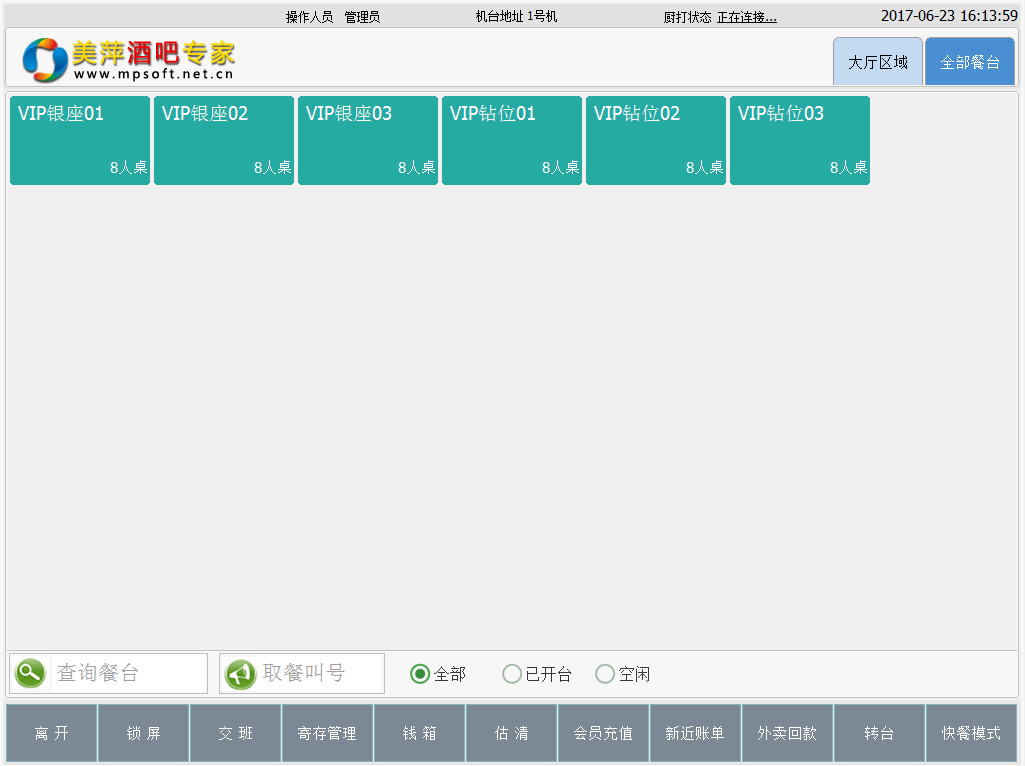1025x766 pixels.
Task: Select the 全部 radio button
Action: (x=420, y=674)
